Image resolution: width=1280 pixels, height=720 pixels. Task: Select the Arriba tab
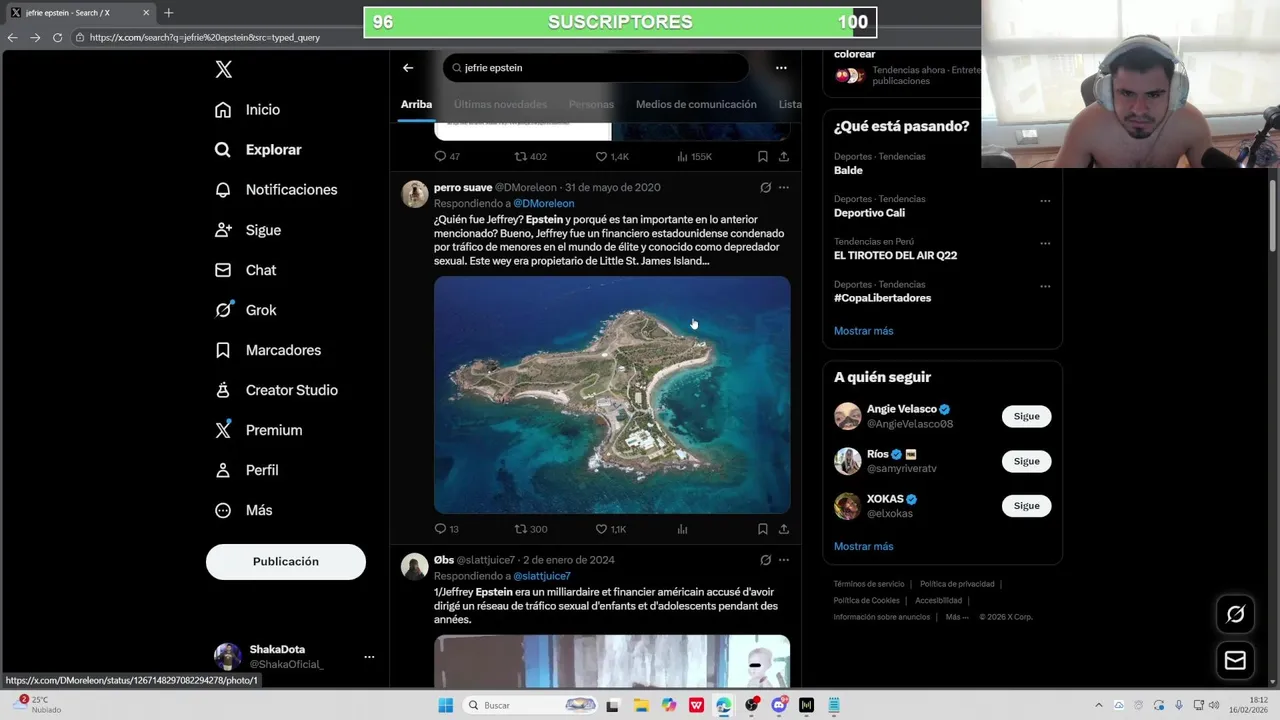pyautogui.click(x=416, y=104)
